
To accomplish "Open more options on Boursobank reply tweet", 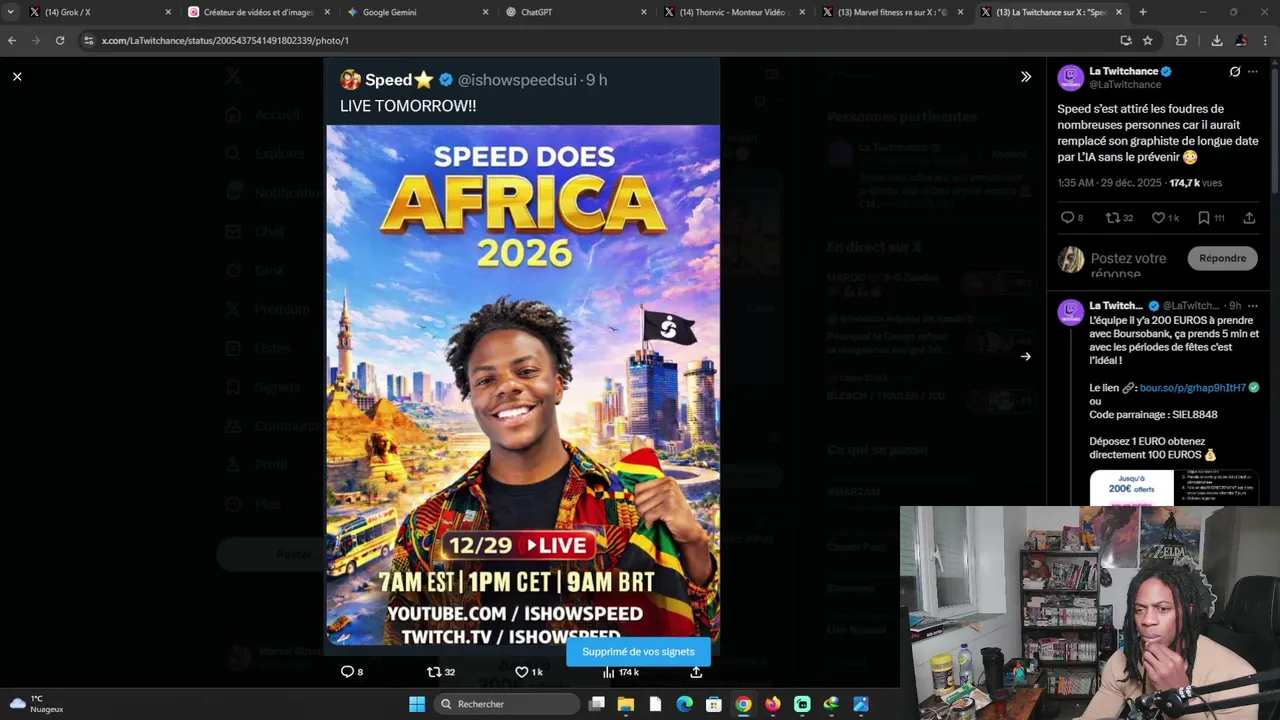I will pos(1253,305).
